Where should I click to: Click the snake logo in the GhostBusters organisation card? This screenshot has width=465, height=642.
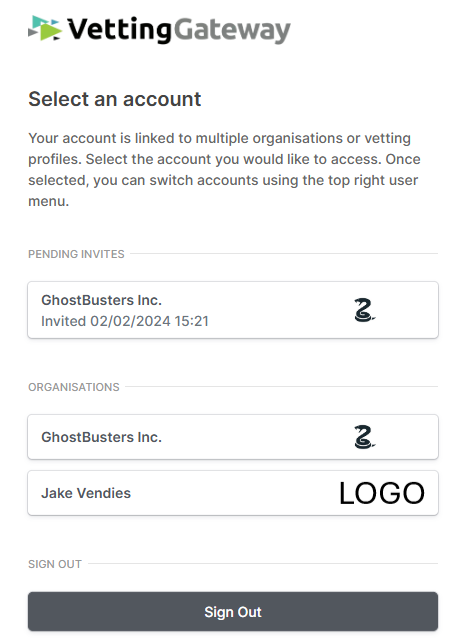365,437
